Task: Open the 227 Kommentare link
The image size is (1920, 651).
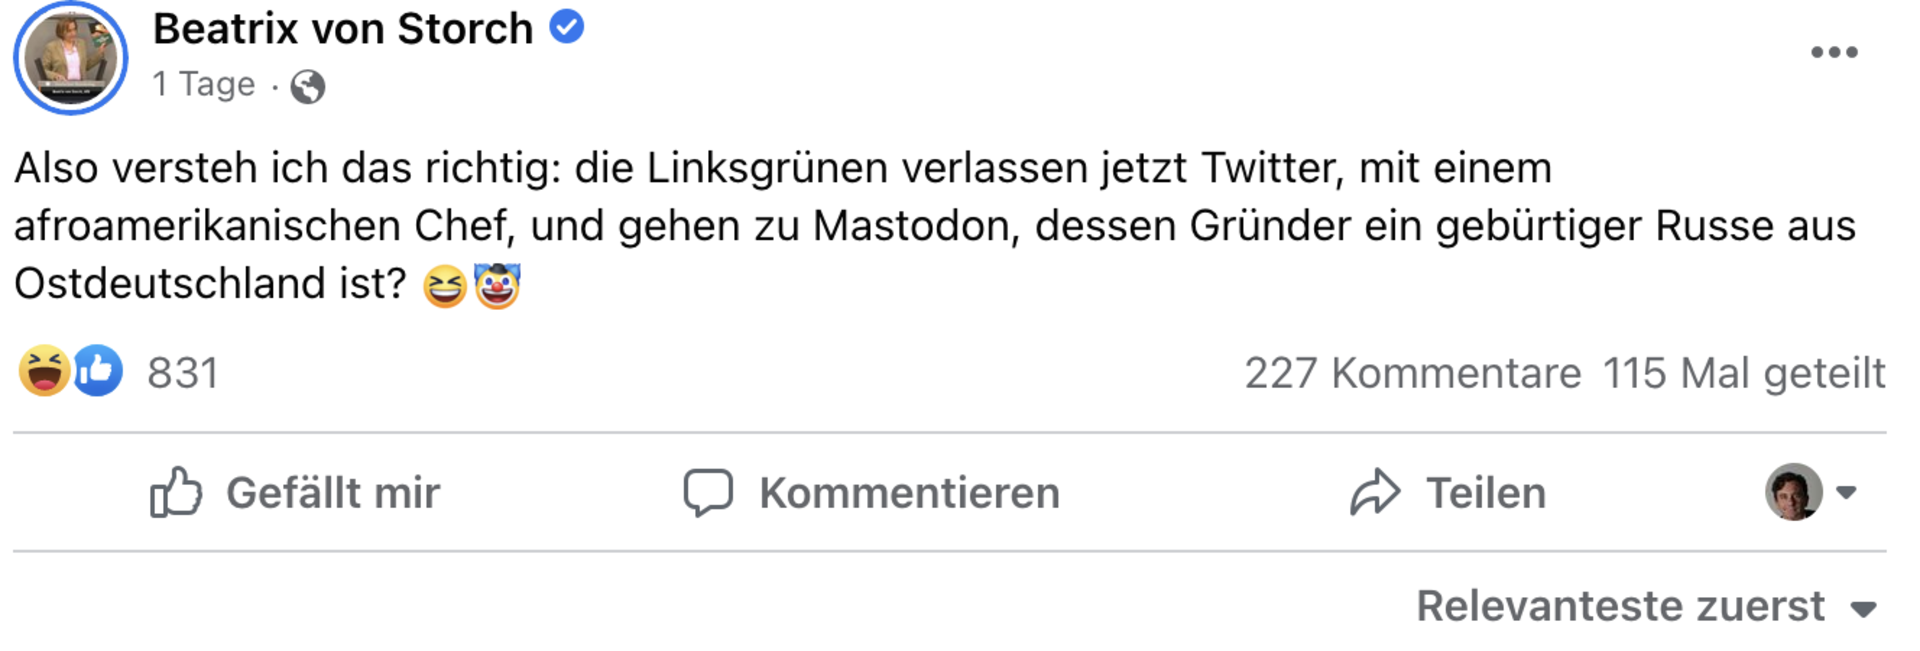Action: click(1412, 373)
